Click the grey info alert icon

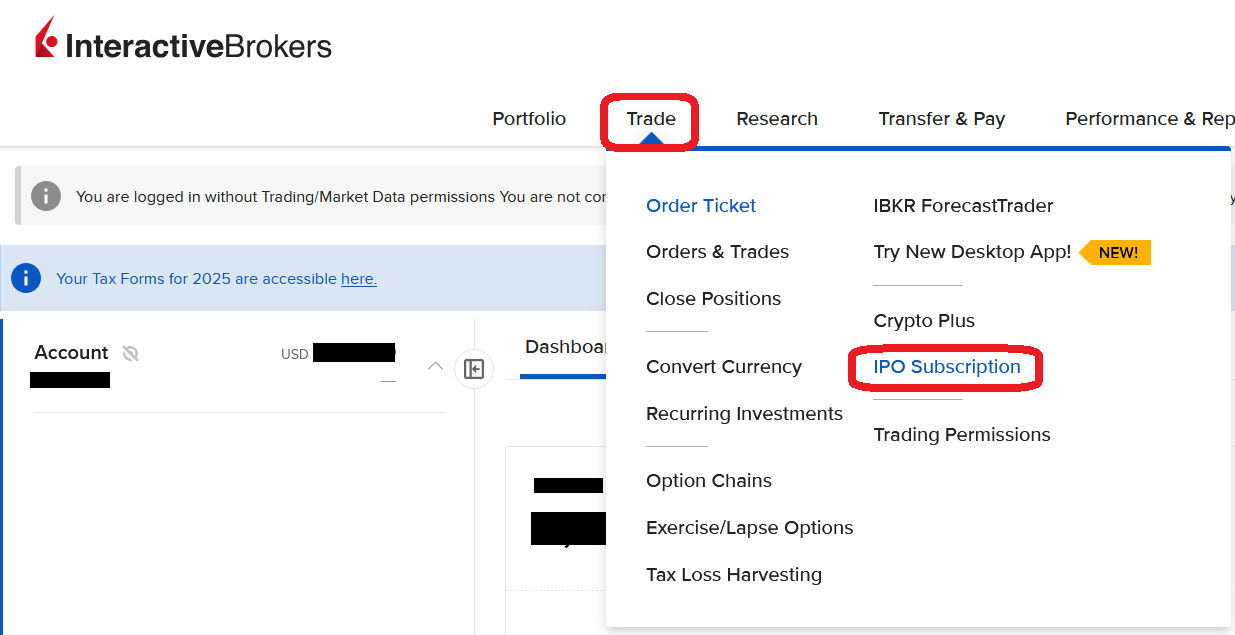point(46,196)
